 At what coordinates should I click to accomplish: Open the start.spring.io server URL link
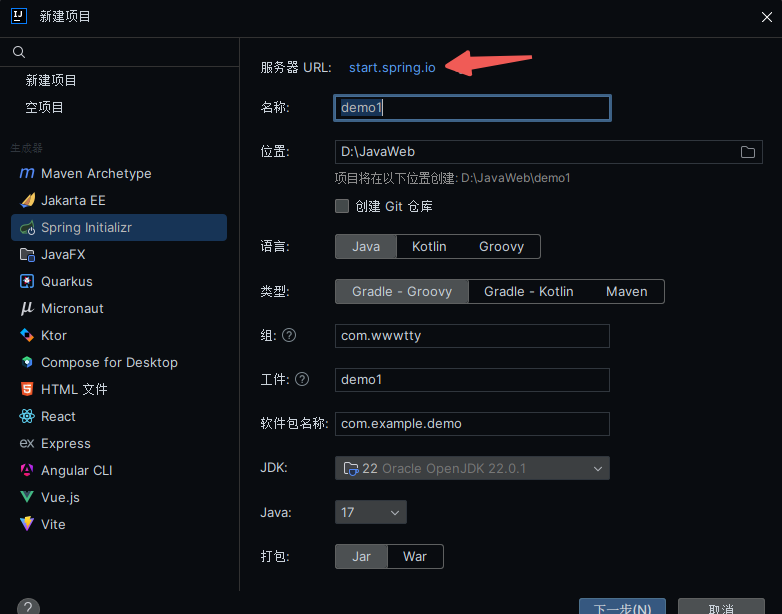[392, 67]
